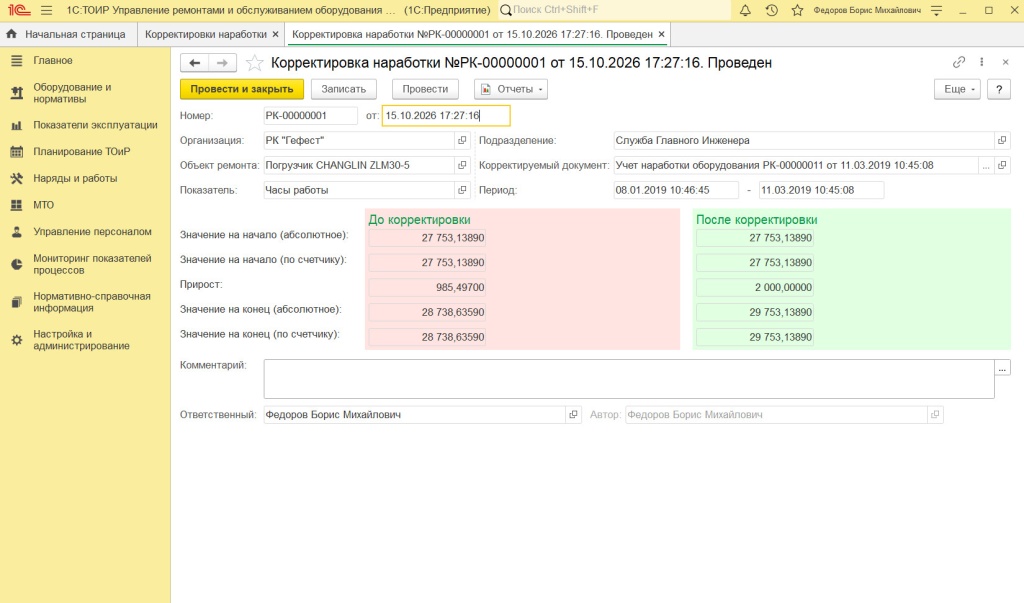Click the Записать button
Screen dimensions: 1024x603
[344, 89]
